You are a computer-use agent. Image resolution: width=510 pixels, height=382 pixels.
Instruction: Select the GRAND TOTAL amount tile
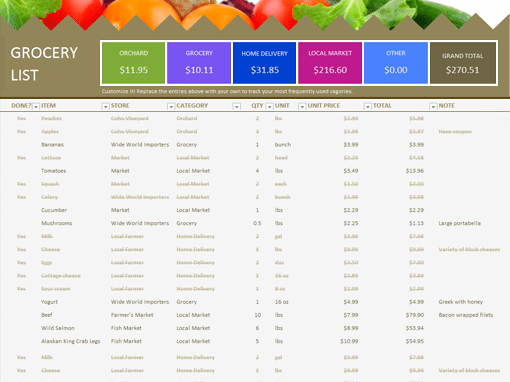[463, 63]
